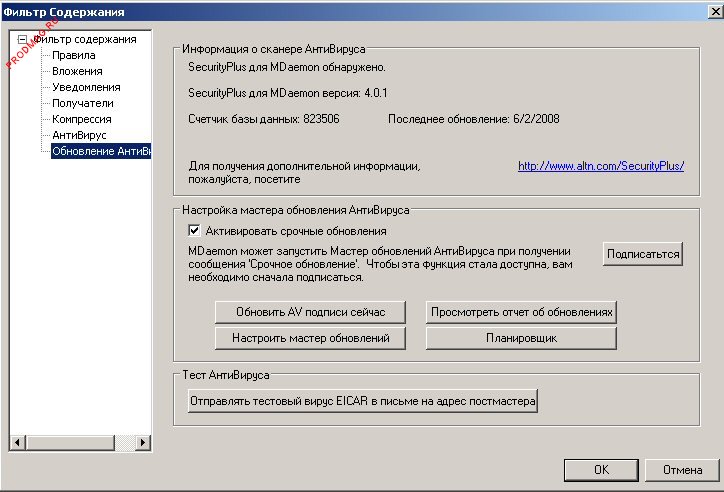The width and height of the screenshot is (724, 492).
Task: Toggle Активировать срочные обновления checkbox
Action: (x=195, y=231)
